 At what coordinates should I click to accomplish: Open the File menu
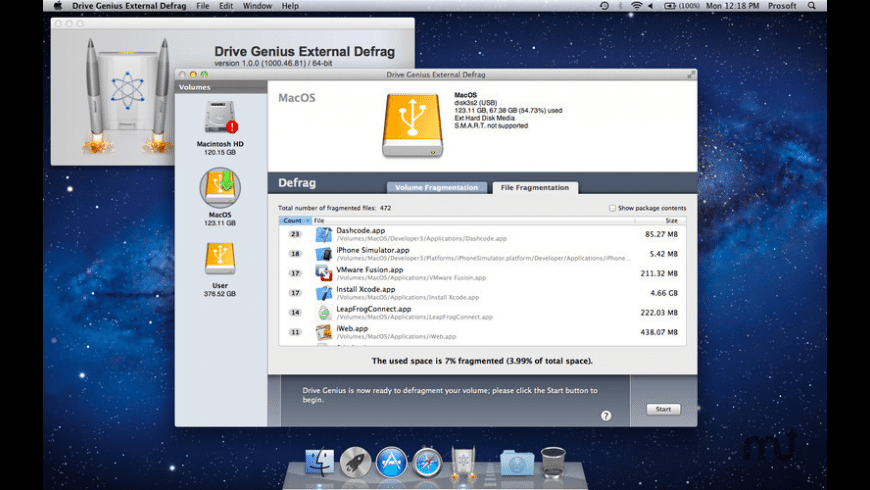(203, 6)
